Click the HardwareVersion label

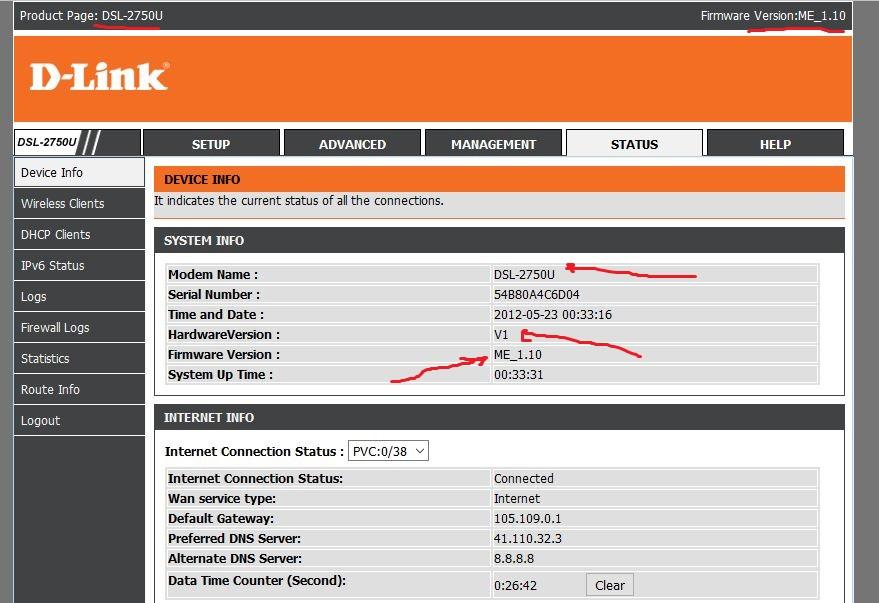tap(224, 335)
